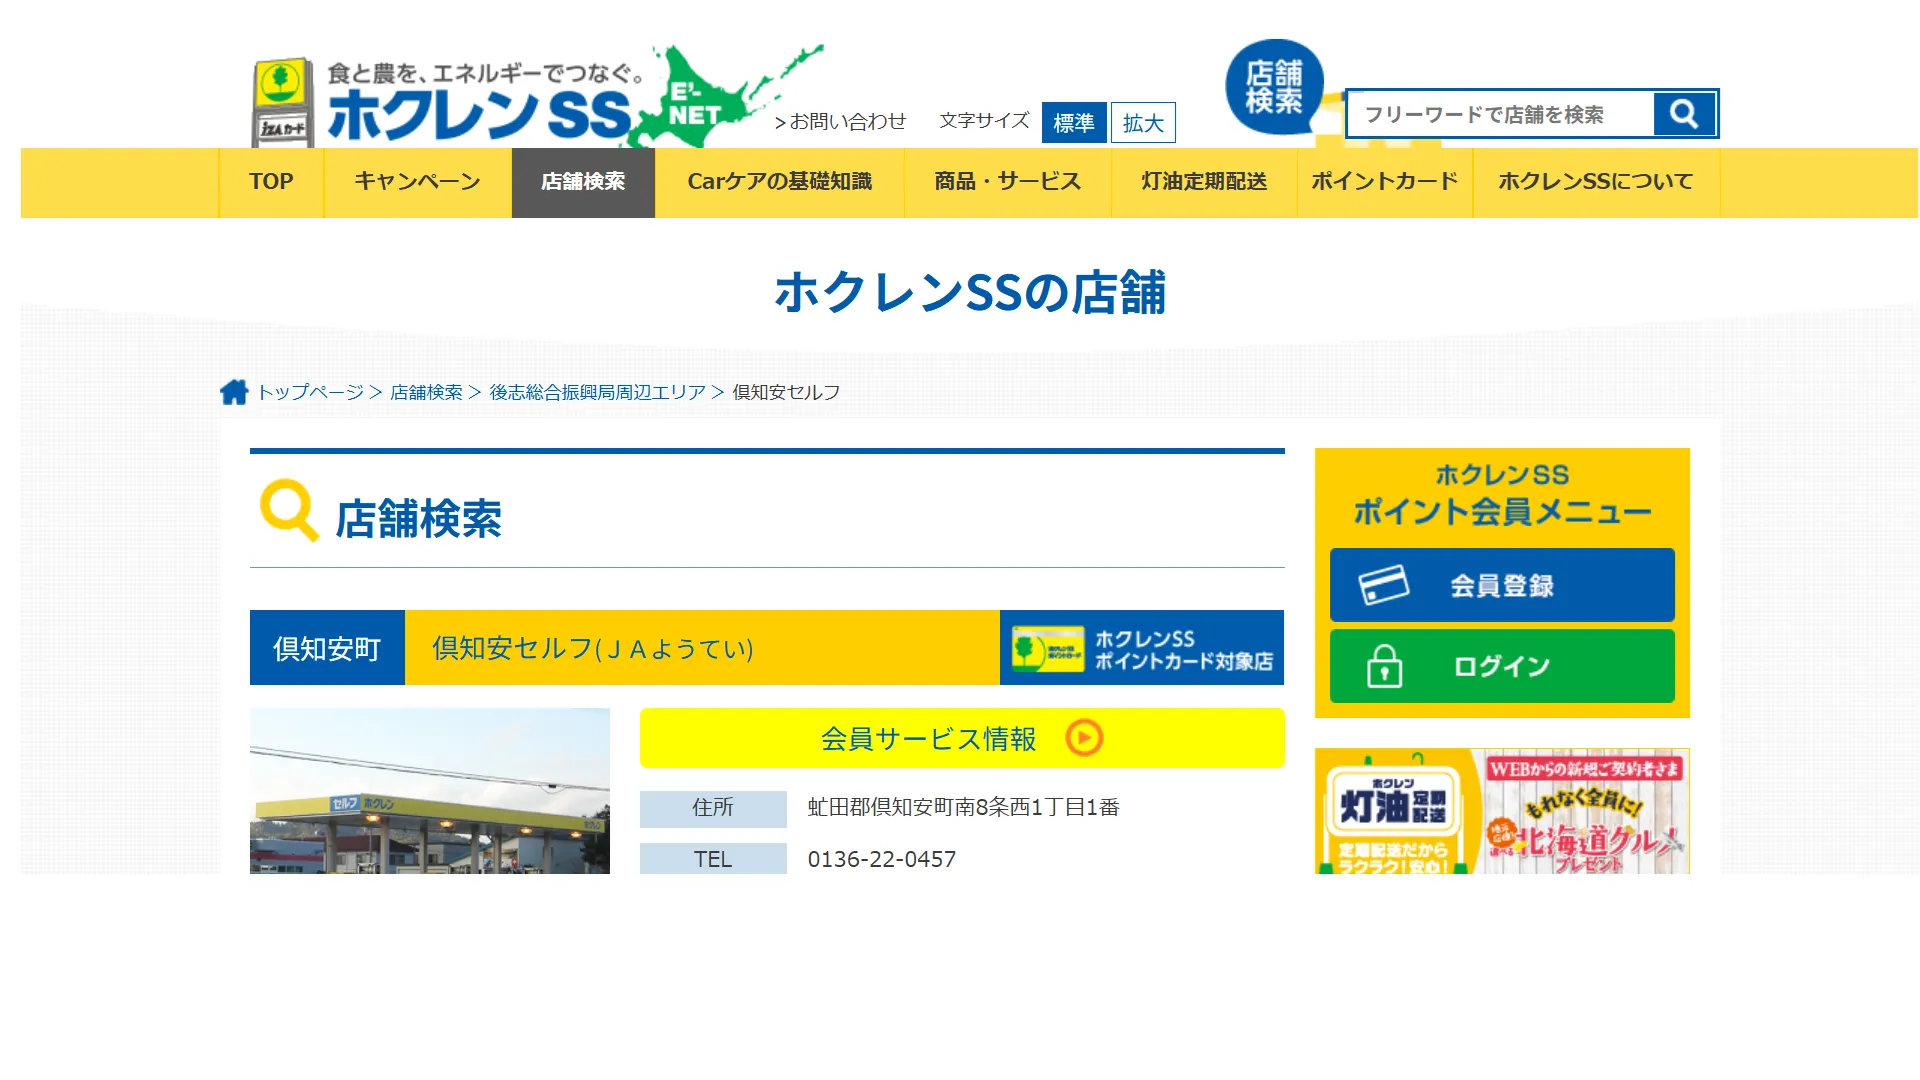The height and width of the screenshot is (1080, 1920).
Task: Open the 灯油定期配送 promo banner
Action: tap(1502, 811)
